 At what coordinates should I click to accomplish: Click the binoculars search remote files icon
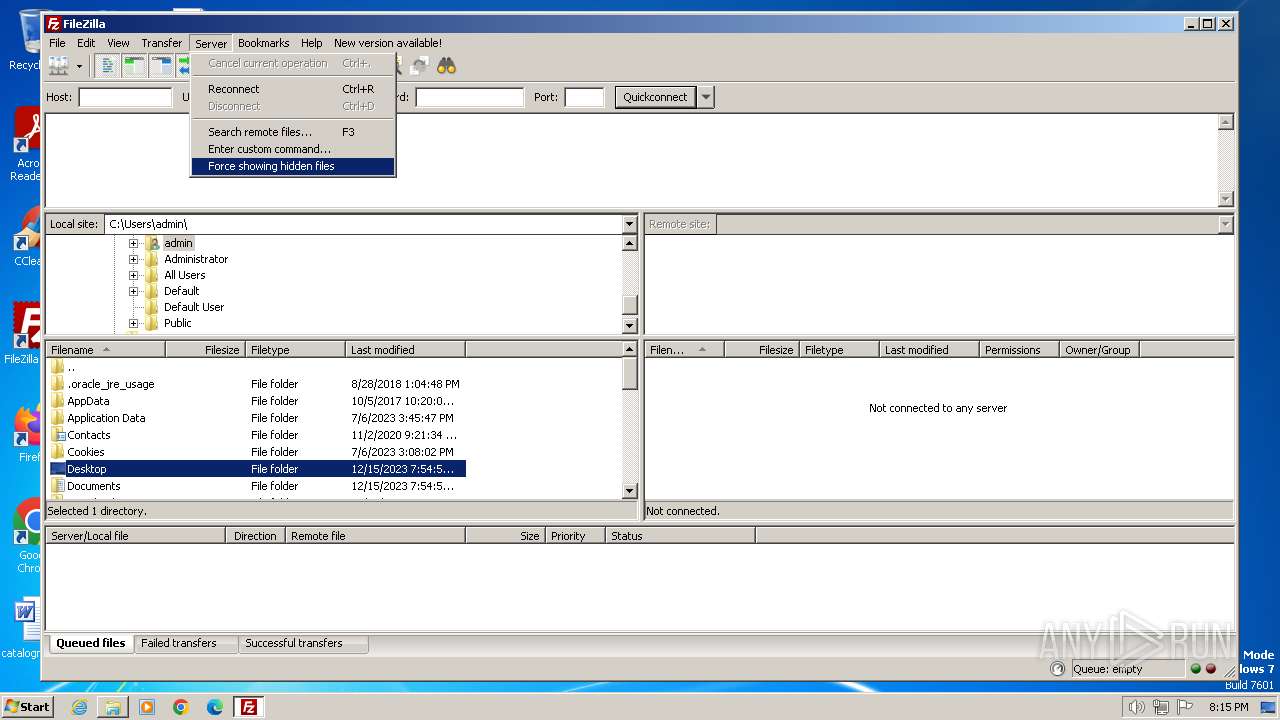click(446, 66)
